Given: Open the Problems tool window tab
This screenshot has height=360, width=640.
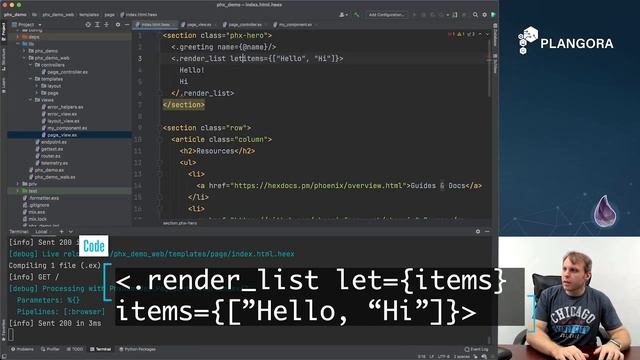Looking at the screenshot, I should click(x=22, y=349).
